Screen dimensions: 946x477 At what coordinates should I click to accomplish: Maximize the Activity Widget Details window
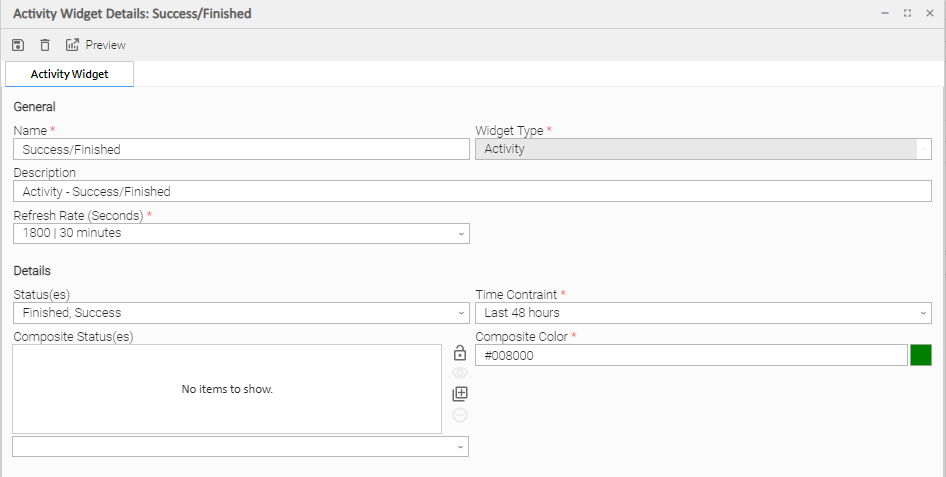pyautogui.click(x=907, y=13)
